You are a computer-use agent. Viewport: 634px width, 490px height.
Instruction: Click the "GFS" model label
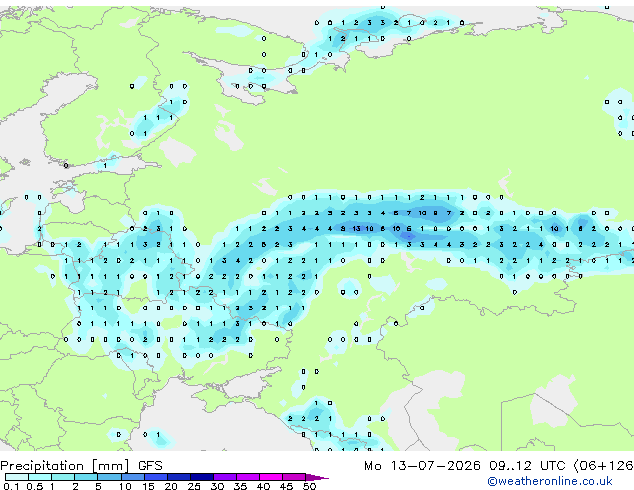(x=150, y=466)
